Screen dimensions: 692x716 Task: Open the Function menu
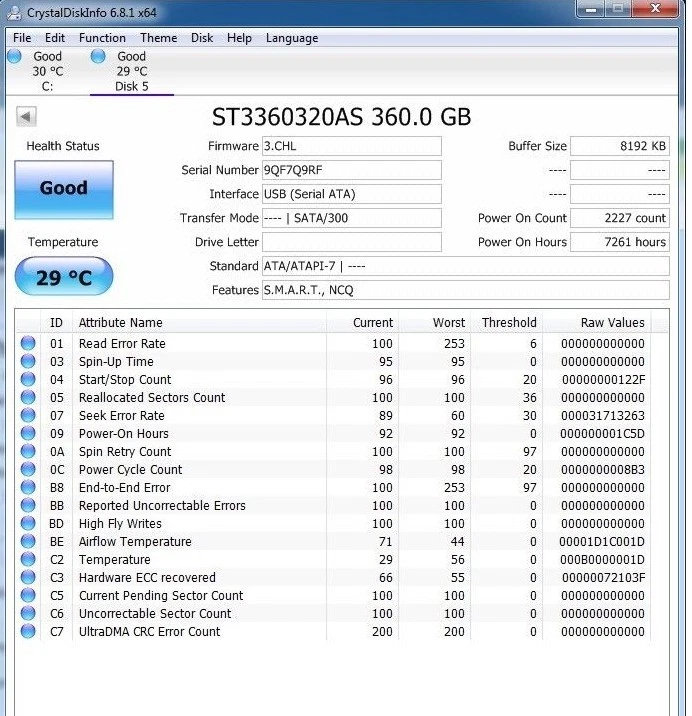pos(102,38)
